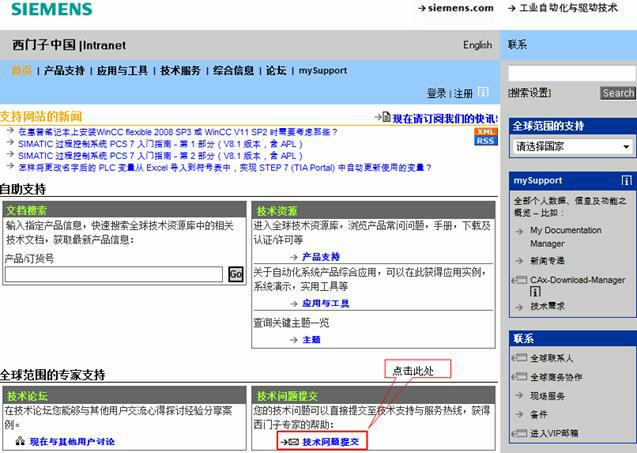Open 技术需求 in mySupport panel
This screenshot has height=453, width=637.
547,306
